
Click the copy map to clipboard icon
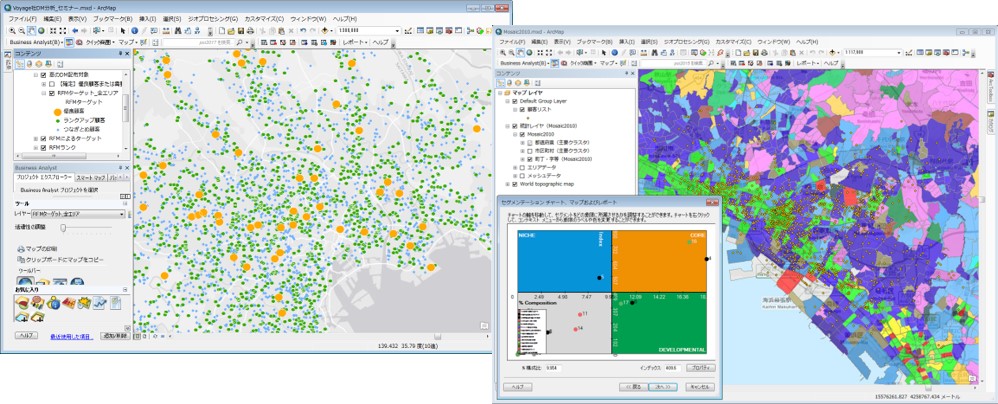[x=21, y=260]
